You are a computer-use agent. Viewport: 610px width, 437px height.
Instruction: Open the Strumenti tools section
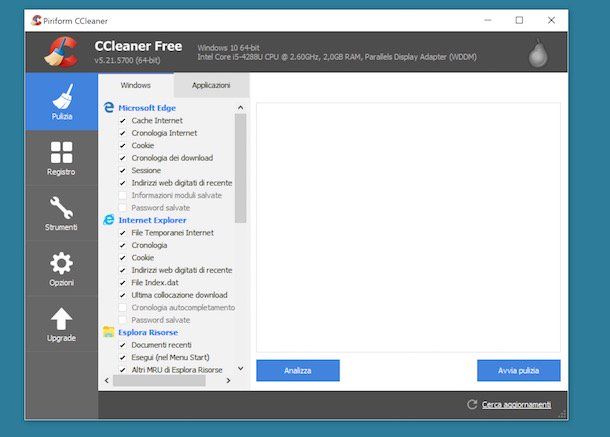[x=62, y=214]
